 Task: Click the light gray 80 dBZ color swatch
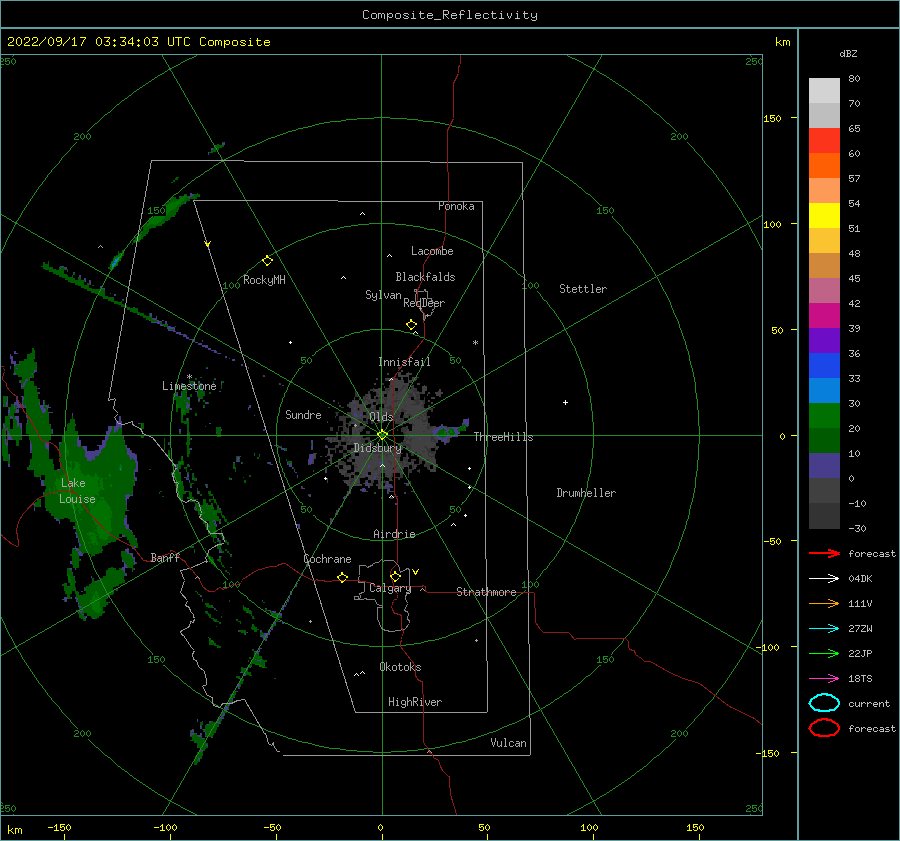824,90
